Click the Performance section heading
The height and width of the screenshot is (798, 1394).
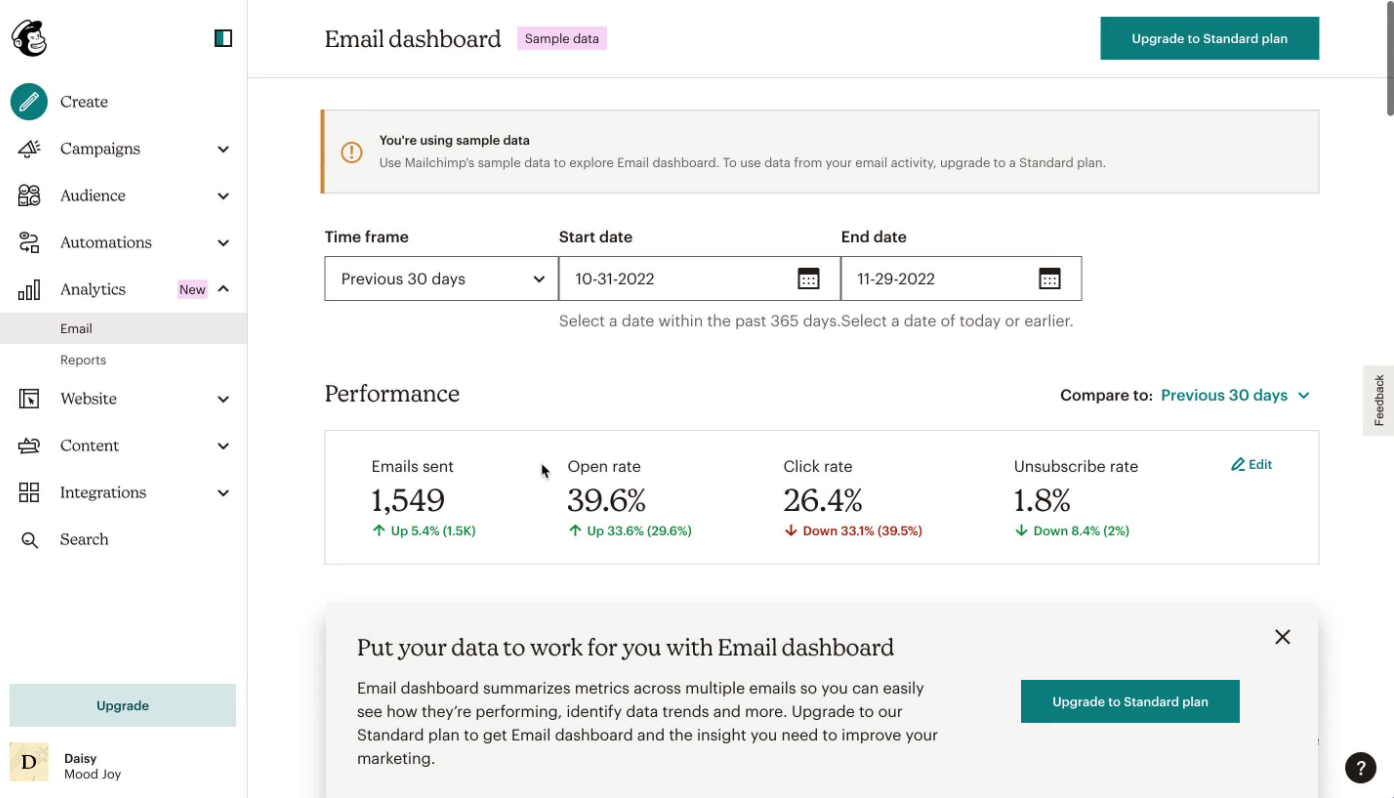click(x=392, y=394)
